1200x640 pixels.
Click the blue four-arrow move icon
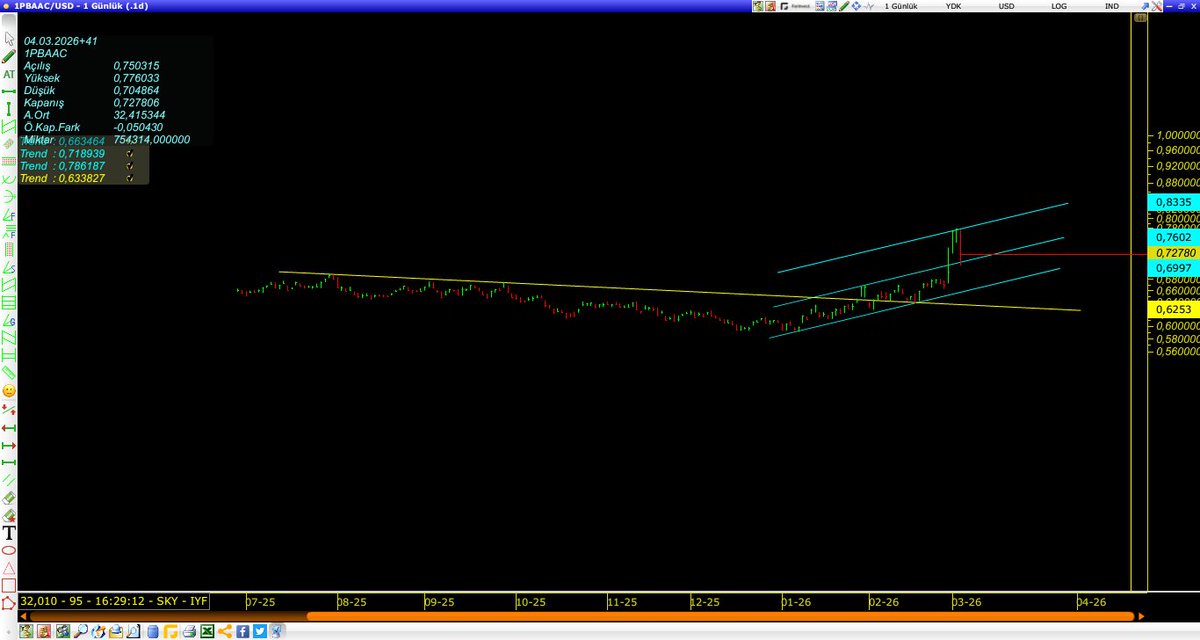tap(857, 6)
